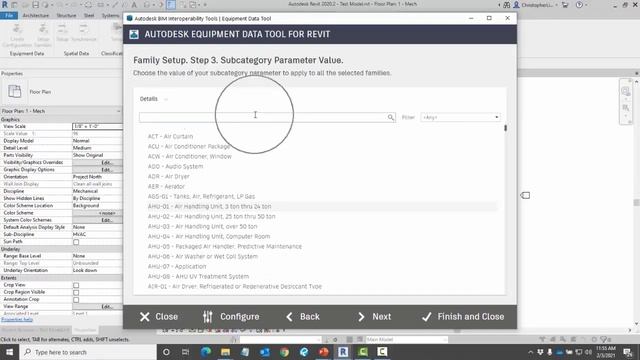Open the Windows notification center icon
The image size is (640, 360).
coord(628,352)
